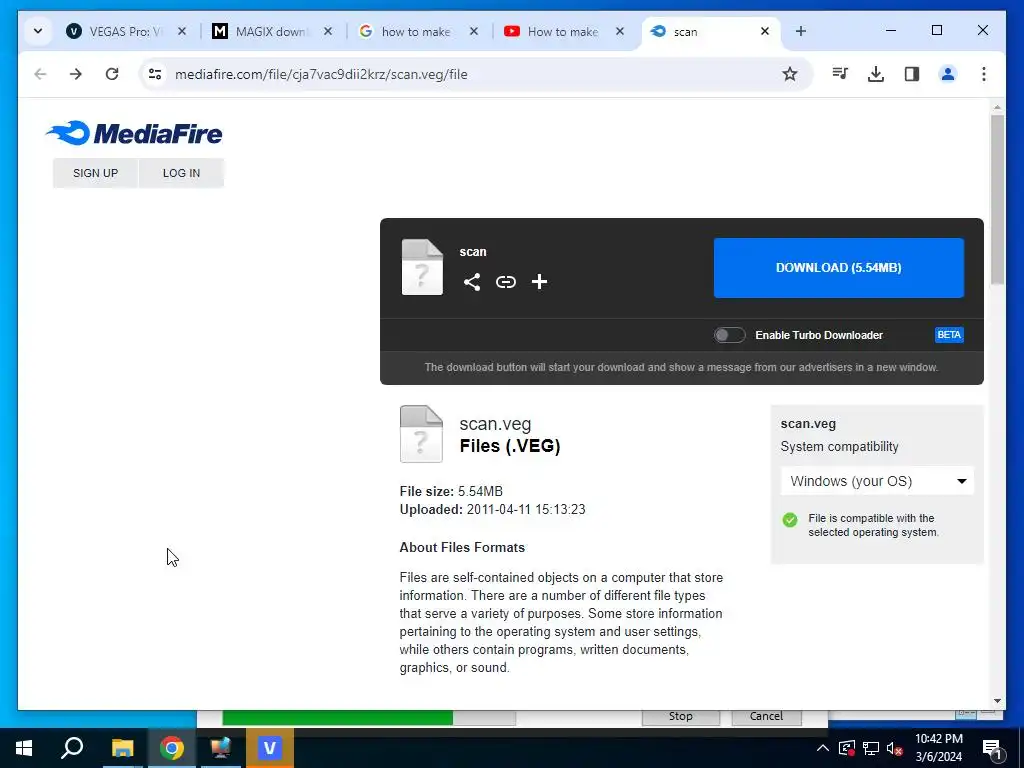Image resolution: width=1024 pixels, height=768 pixels.
Task: Click the address bar URL
Action: click(x=321, y=74)
